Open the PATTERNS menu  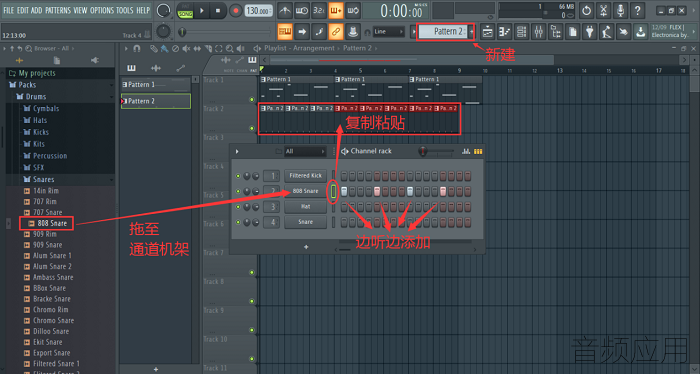[x=58, y=10]
